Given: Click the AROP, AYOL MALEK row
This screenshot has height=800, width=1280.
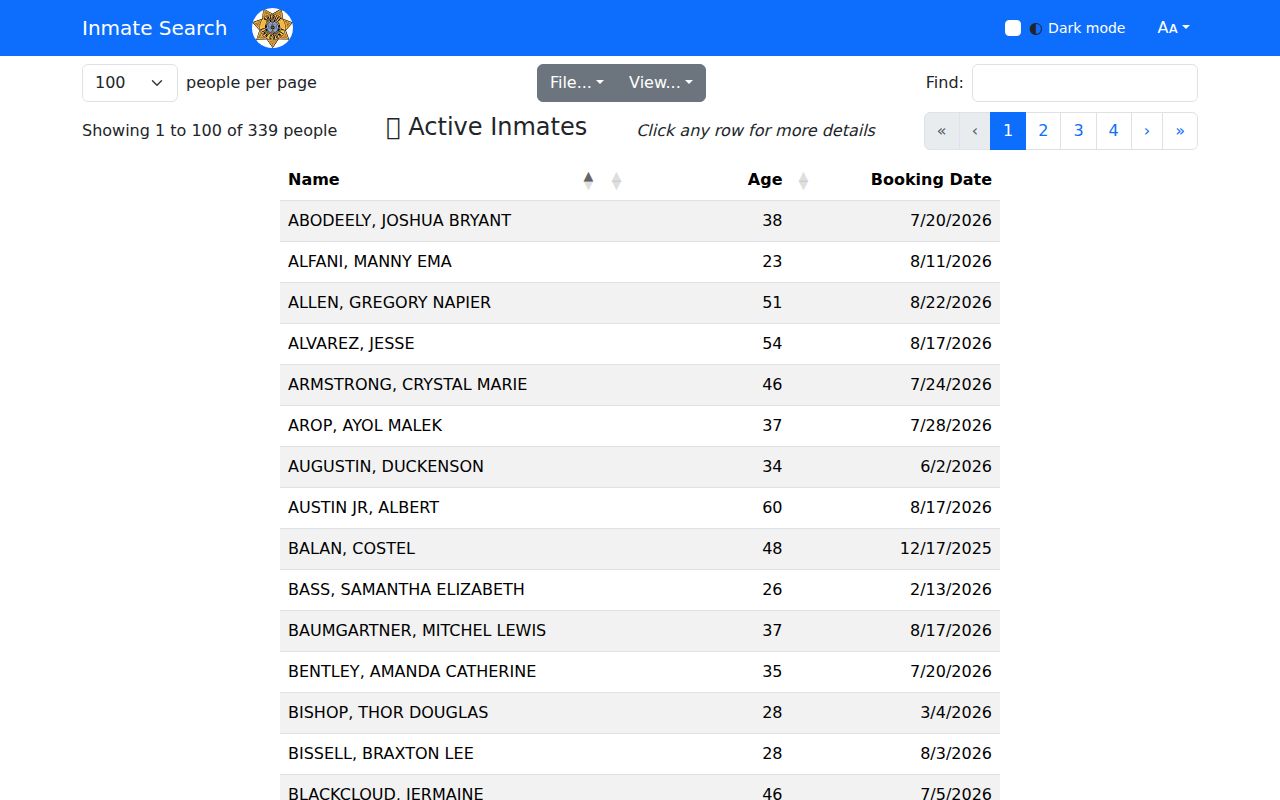Looking at the screenshot, I should tap(640, 426).
